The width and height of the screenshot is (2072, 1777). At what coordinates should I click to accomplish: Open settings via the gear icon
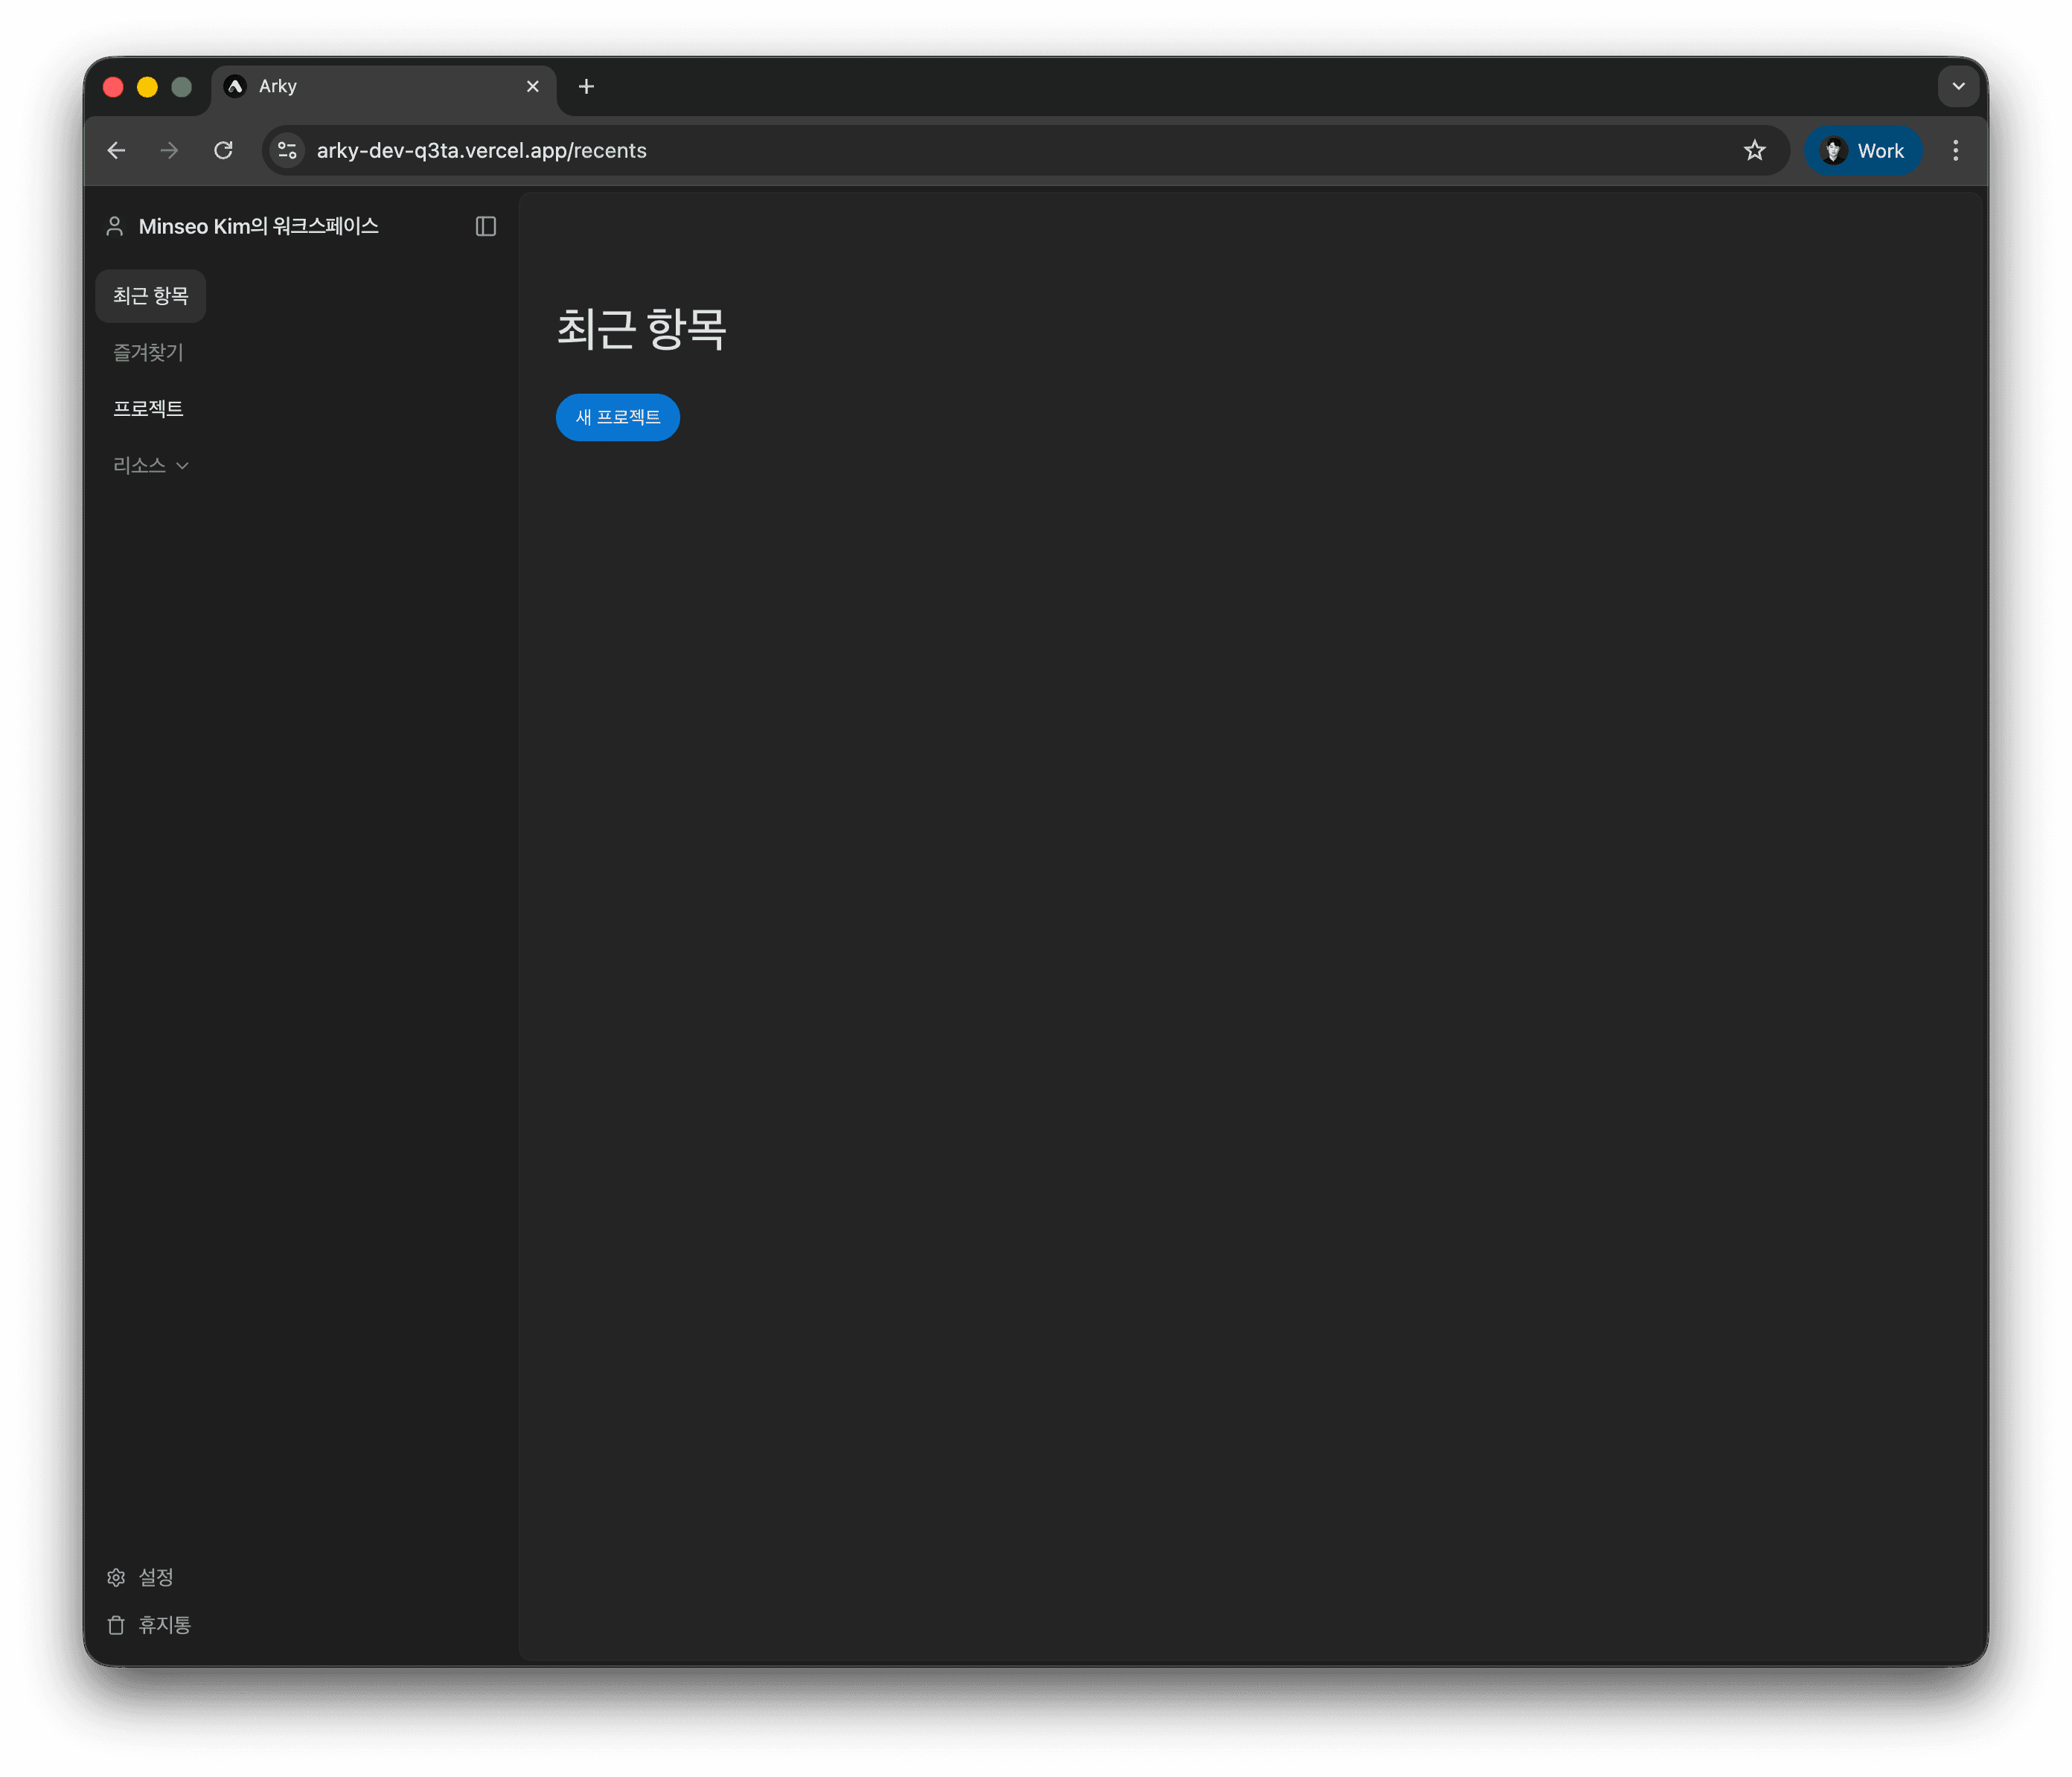(x=116, y=1577)
